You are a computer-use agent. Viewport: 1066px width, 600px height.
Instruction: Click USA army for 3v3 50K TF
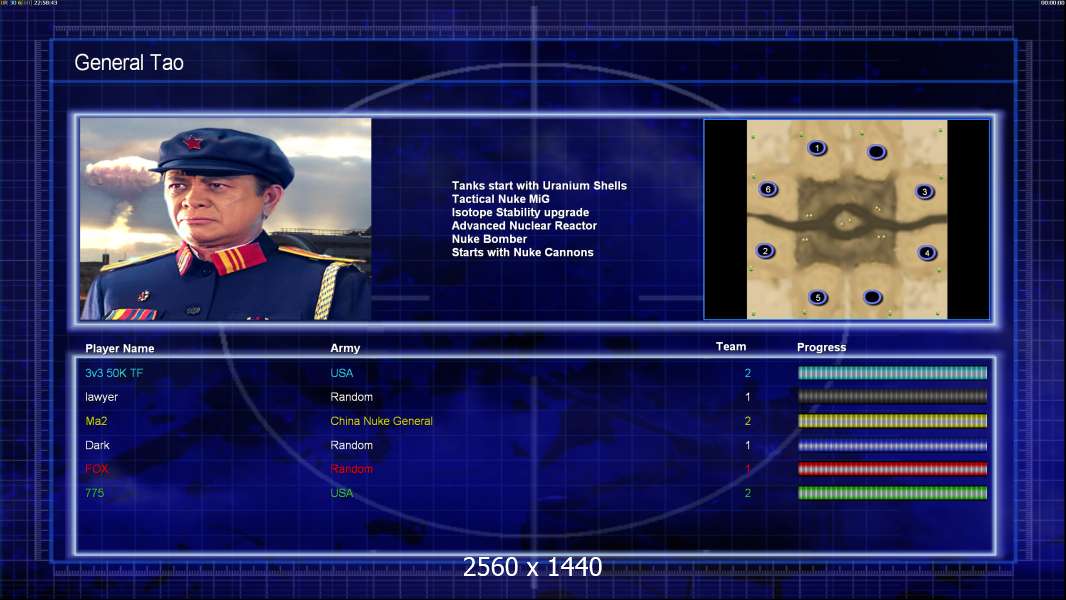[x=342, y=373]
